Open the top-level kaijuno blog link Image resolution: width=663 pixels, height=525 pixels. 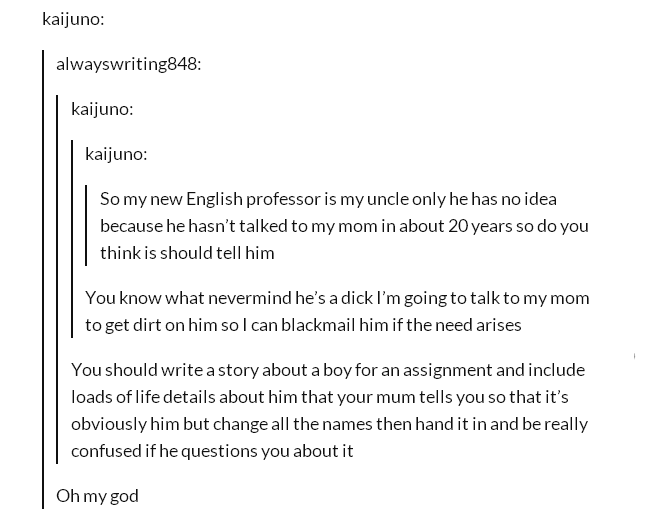(71, 19)
